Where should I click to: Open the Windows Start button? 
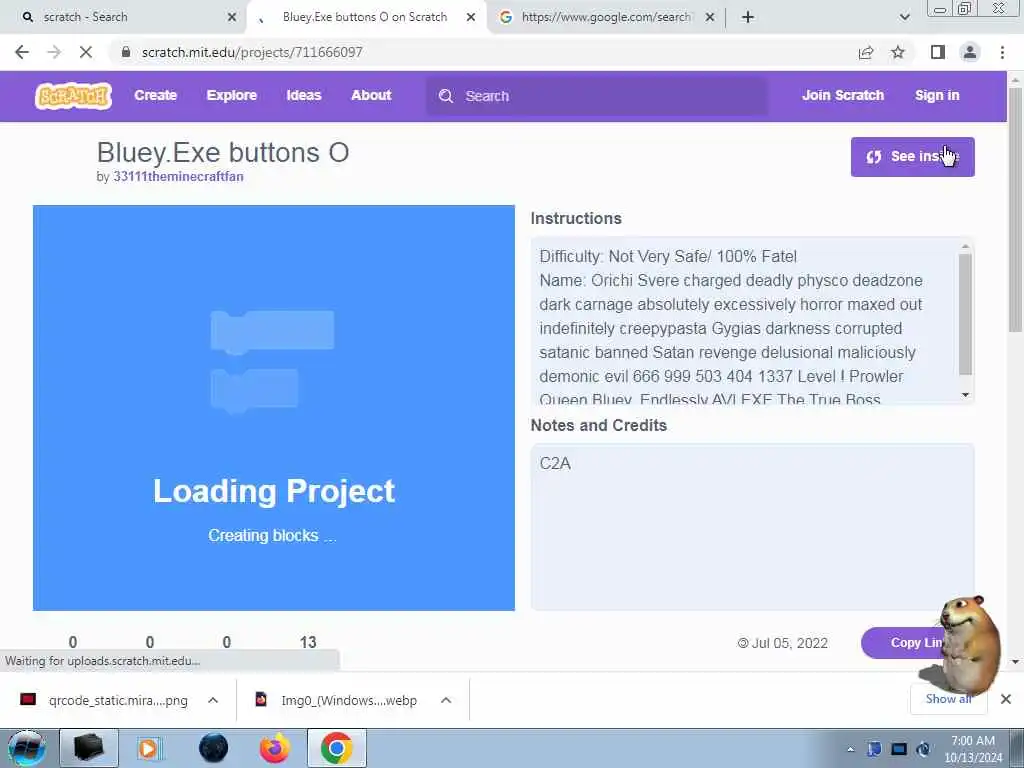pyautogui.click(x=26, y=748)
